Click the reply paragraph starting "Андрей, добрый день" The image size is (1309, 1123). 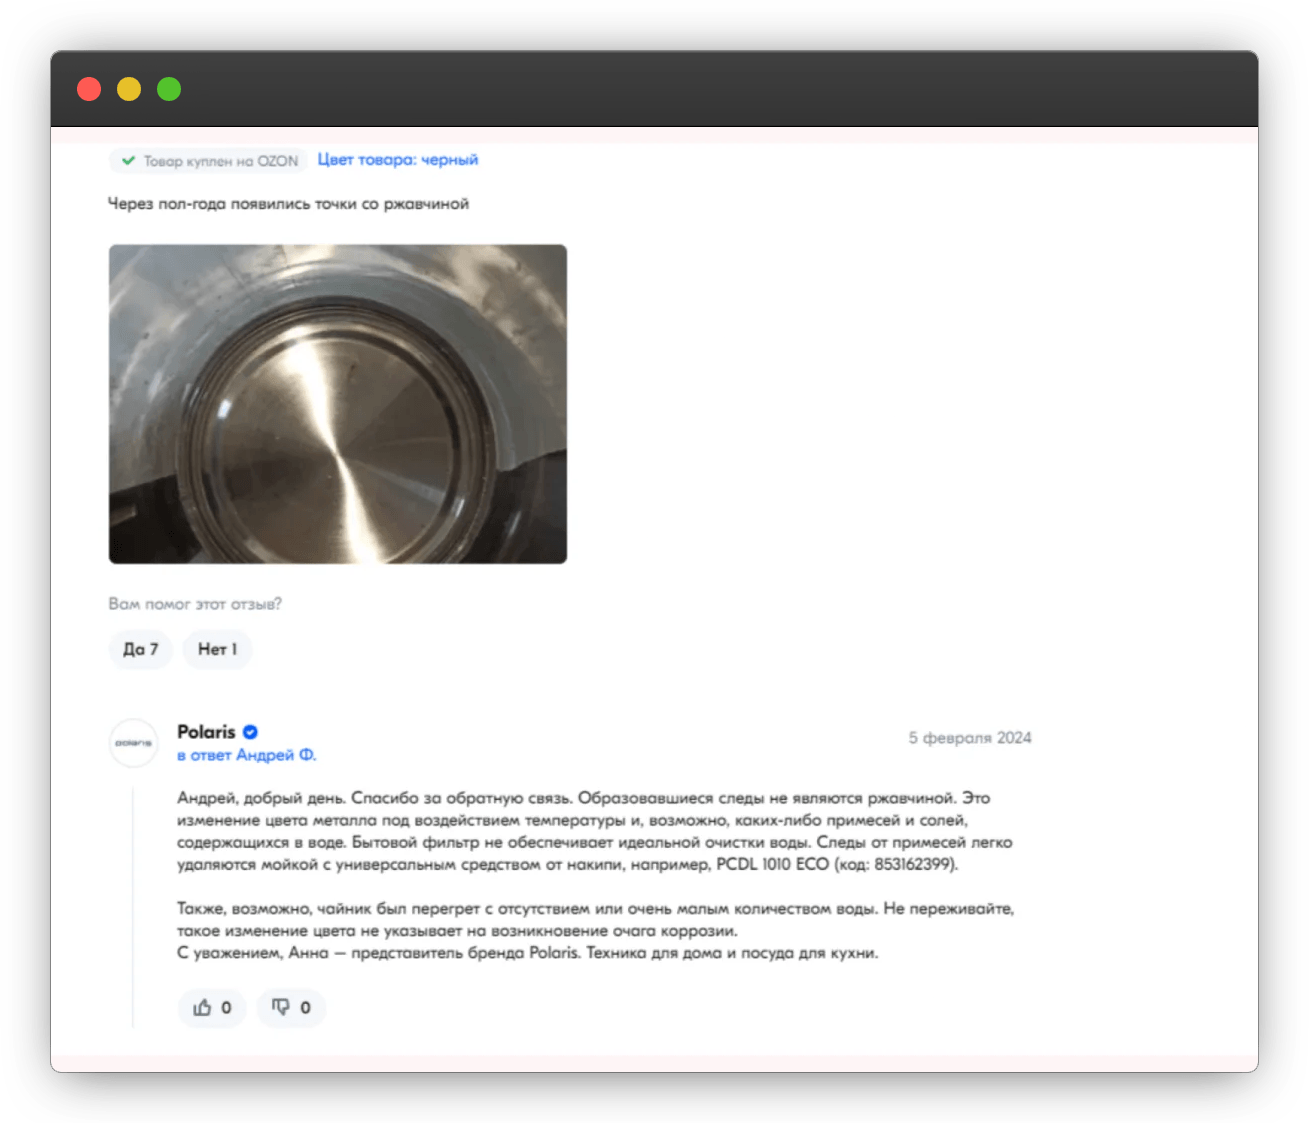click(x=595, y=831)
